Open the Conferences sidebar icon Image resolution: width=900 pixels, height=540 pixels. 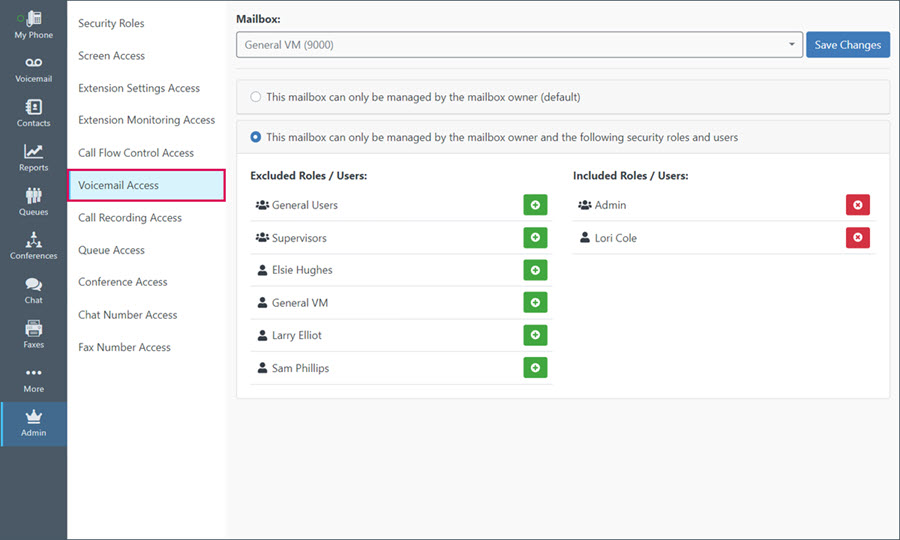33,239
